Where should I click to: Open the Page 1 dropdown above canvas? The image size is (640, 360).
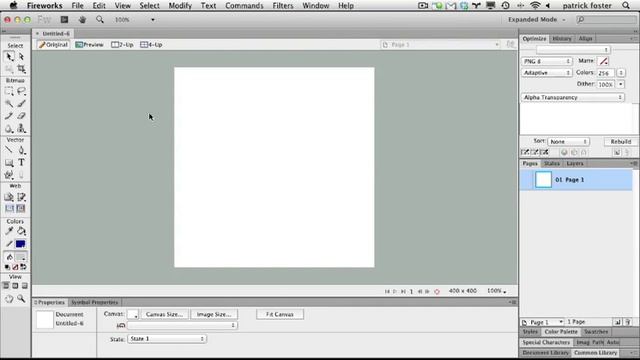click(440, 44)
